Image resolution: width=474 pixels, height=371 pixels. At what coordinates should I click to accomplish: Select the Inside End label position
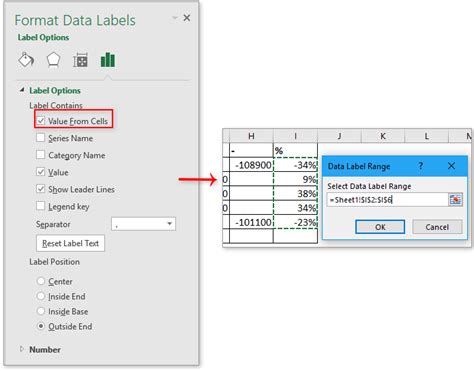41,296
